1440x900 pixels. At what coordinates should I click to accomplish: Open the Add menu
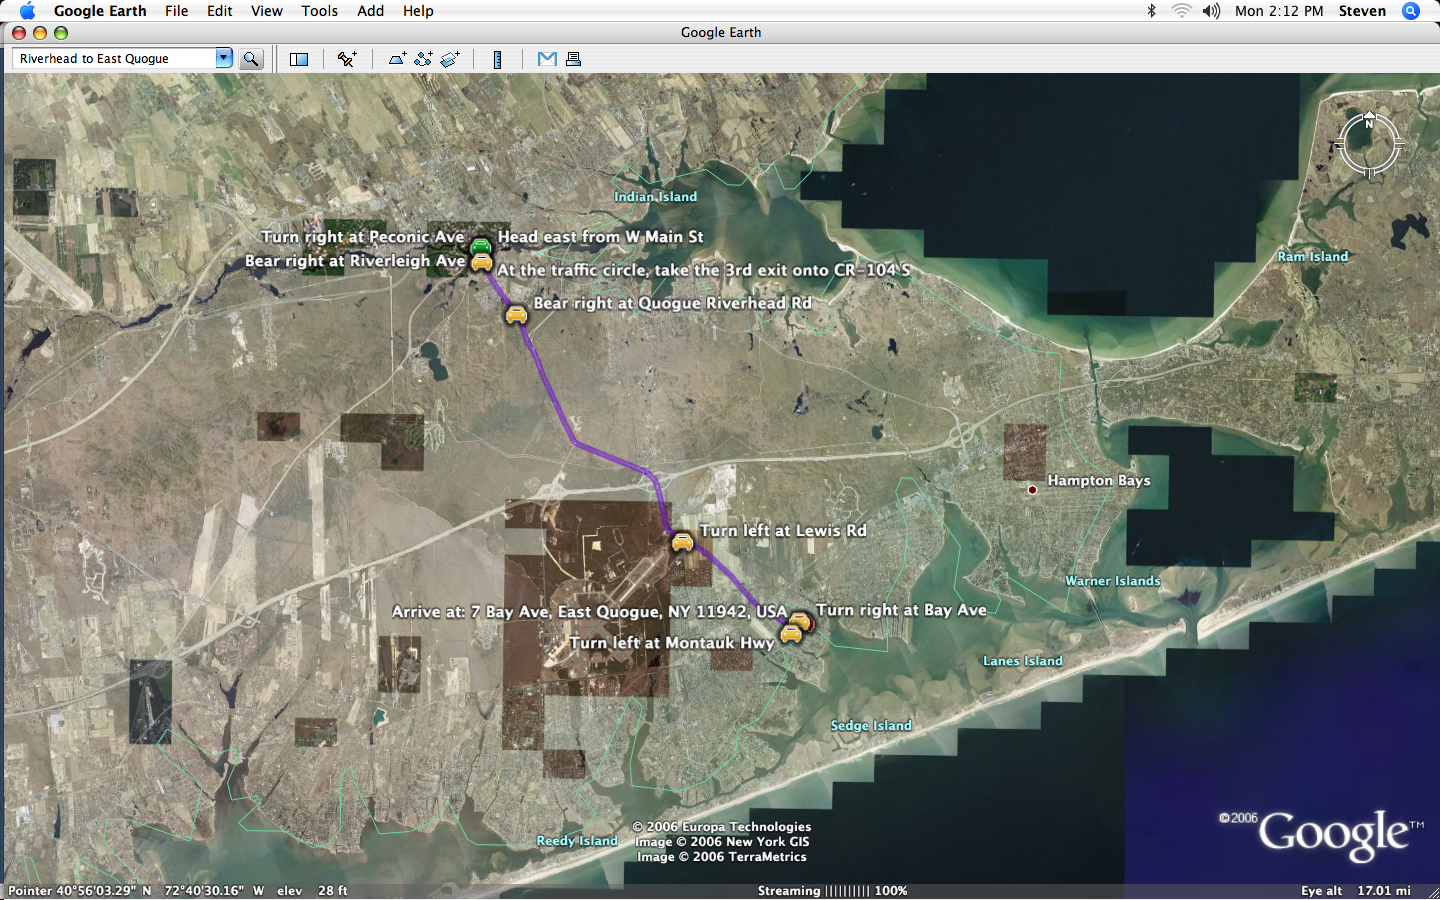click(x=370, y=11)
